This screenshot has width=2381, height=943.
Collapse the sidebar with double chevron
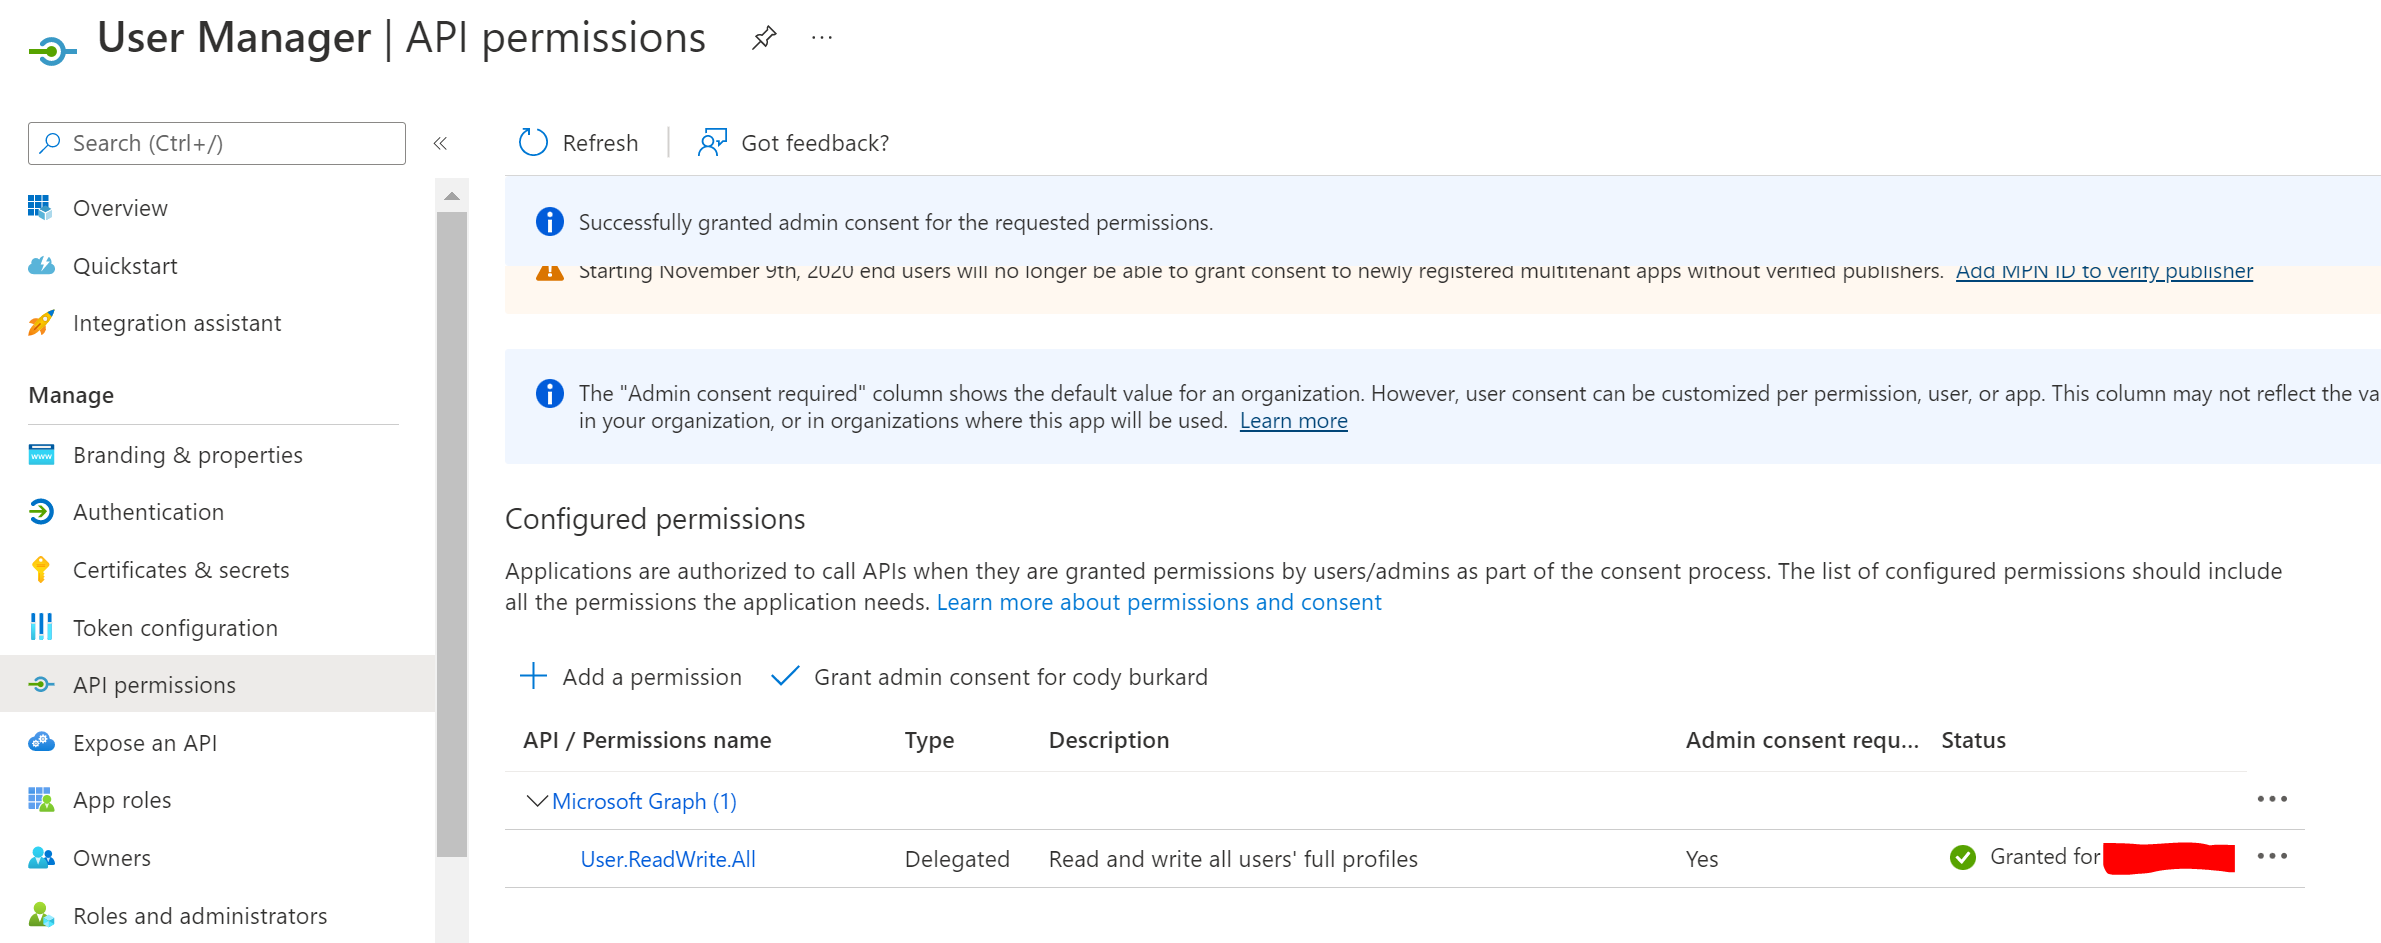[440, 143]
